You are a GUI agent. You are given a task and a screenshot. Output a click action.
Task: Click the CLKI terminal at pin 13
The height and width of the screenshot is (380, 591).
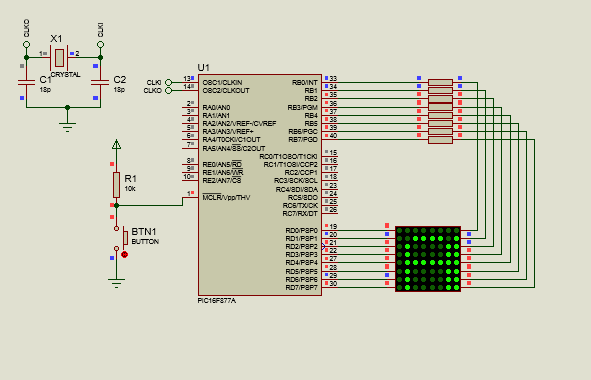(x=168, y=83)
